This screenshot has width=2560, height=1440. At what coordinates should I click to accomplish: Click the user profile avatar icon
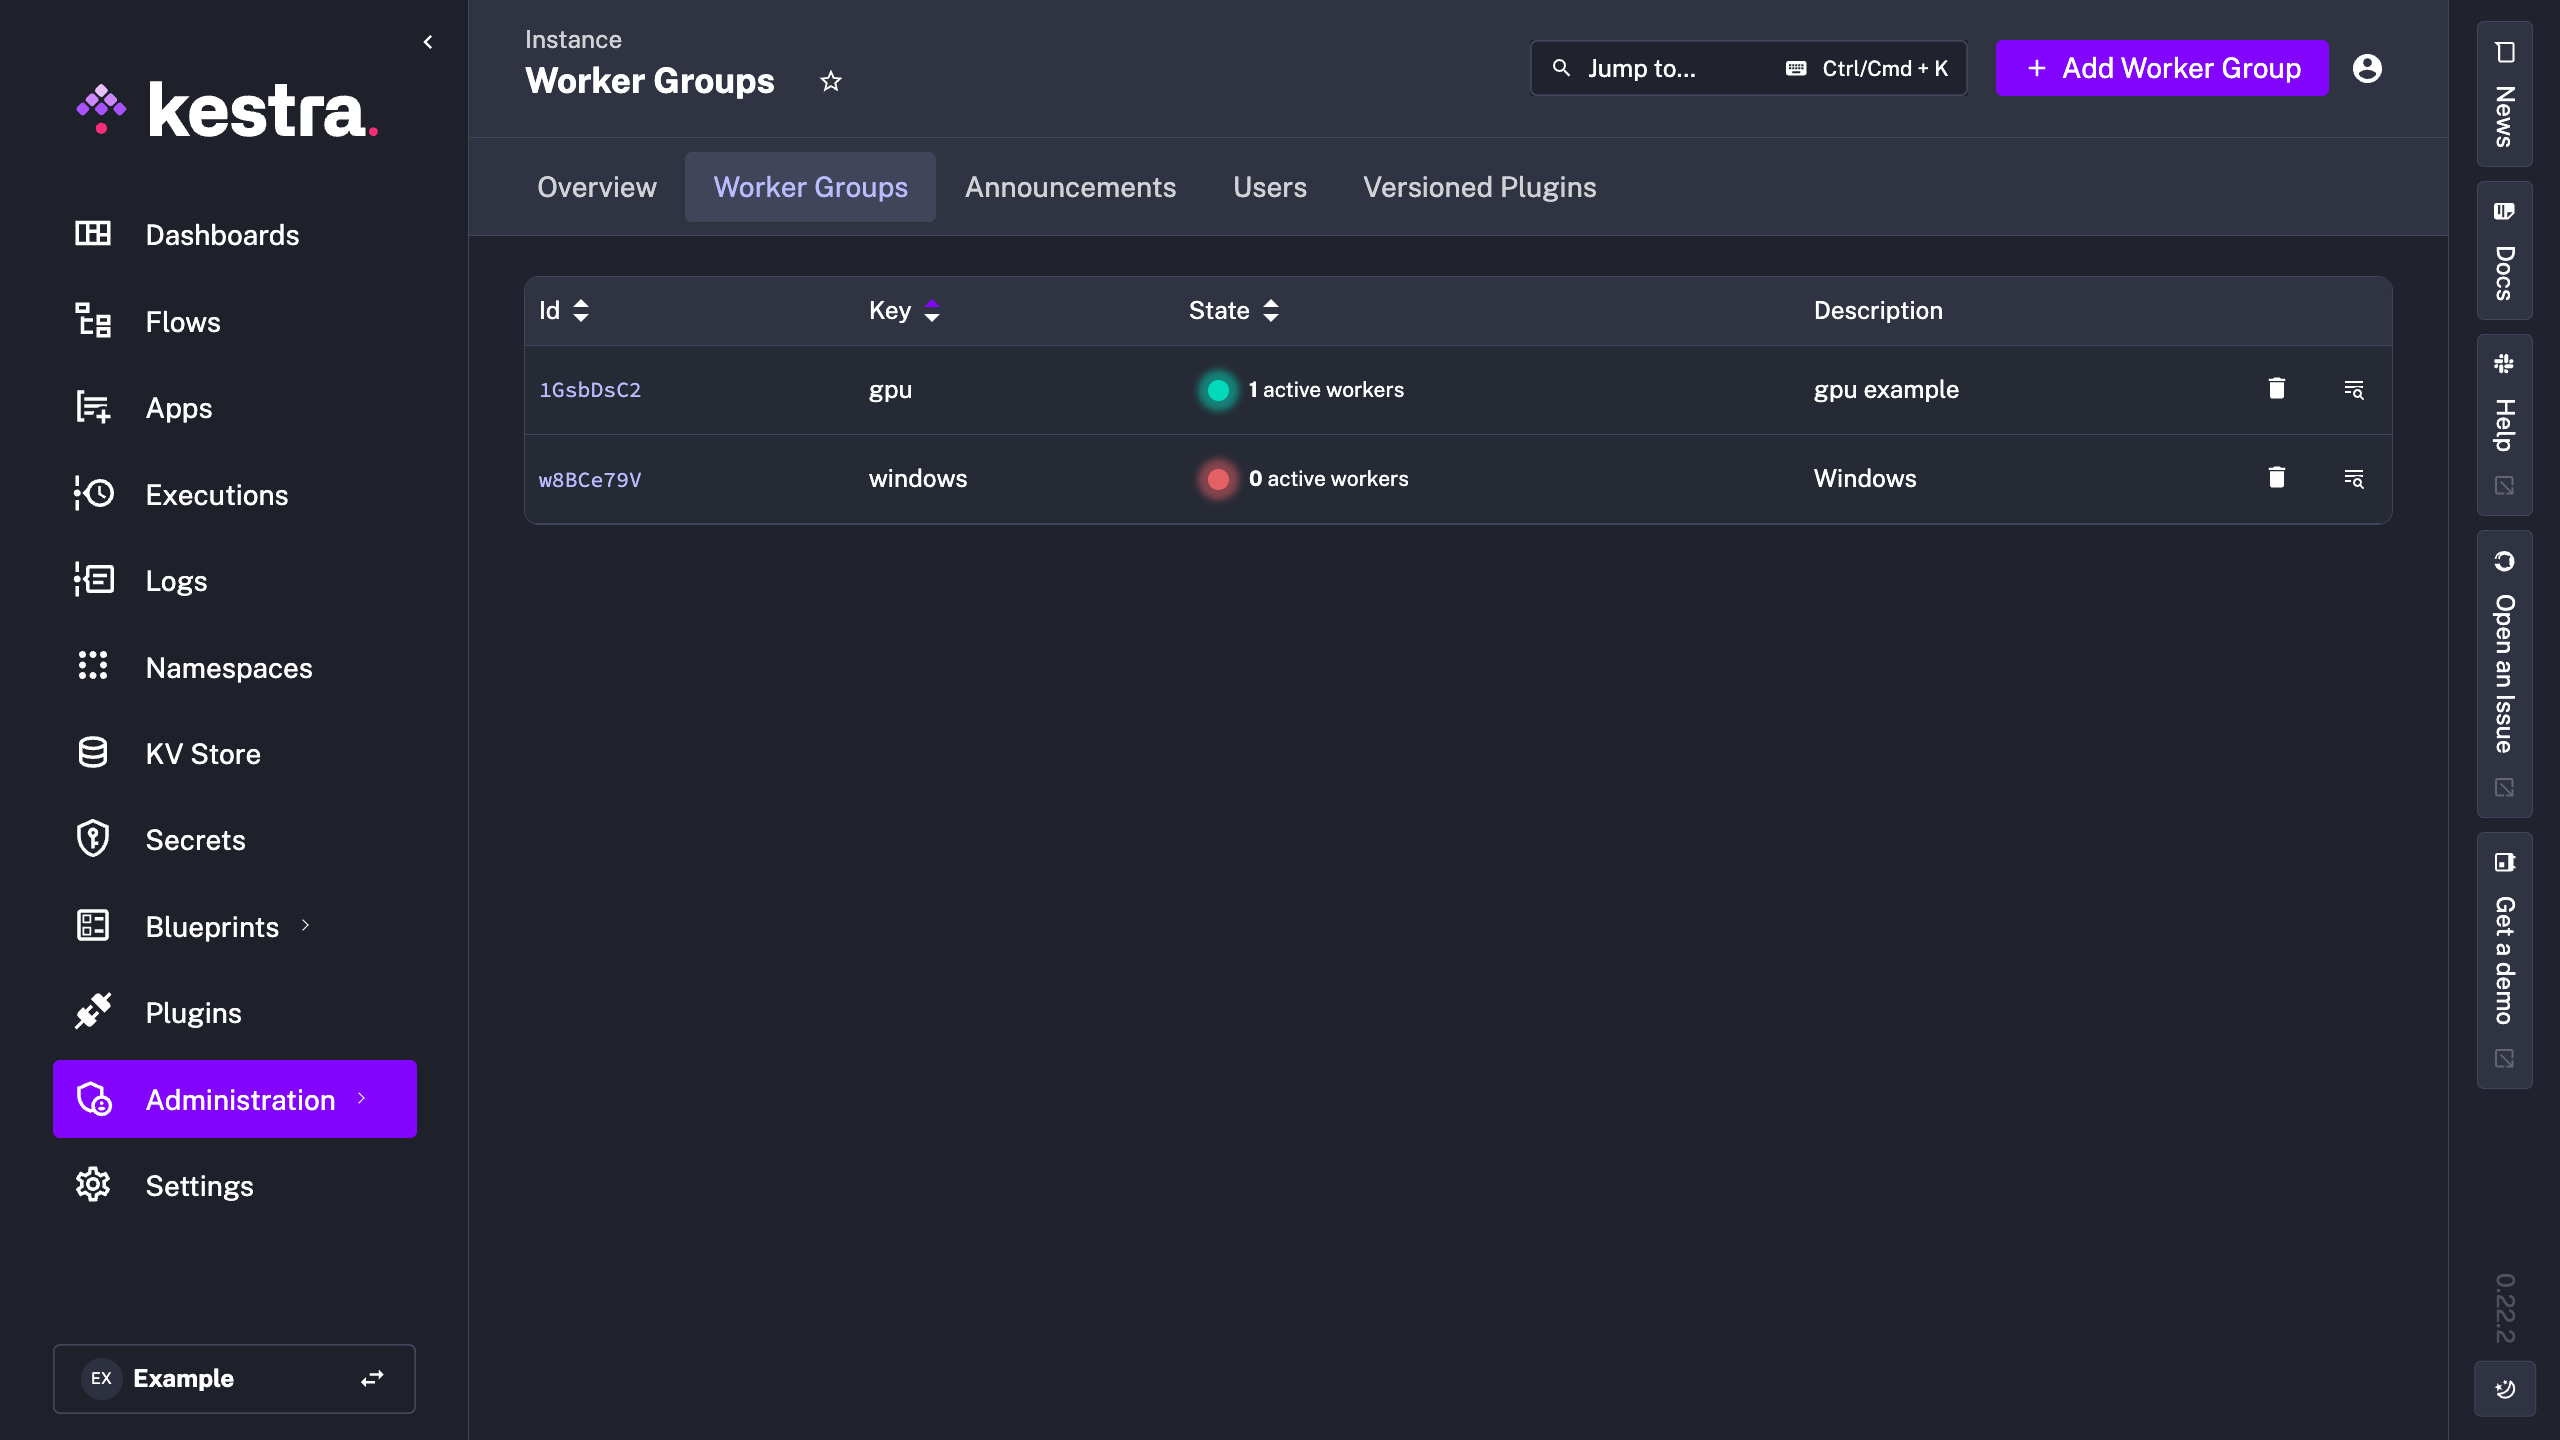[2367, 68]
